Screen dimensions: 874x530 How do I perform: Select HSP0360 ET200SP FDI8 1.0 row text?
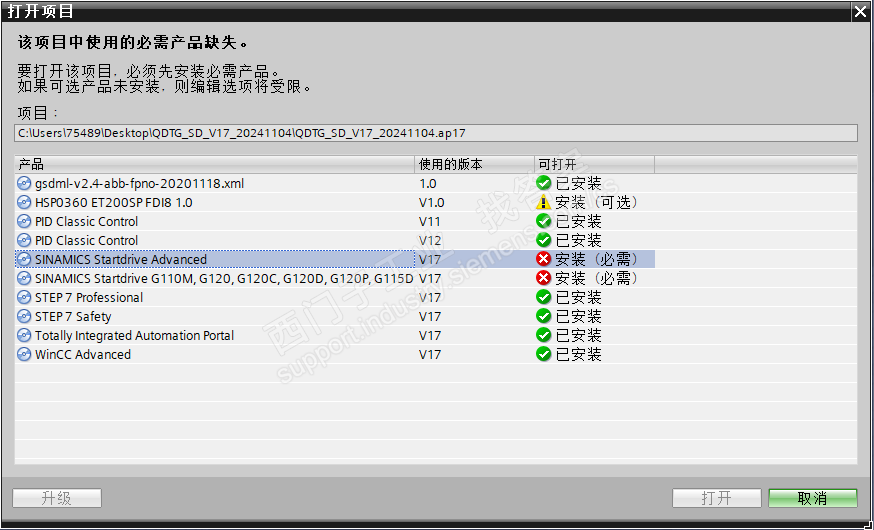tap(114, 202)
